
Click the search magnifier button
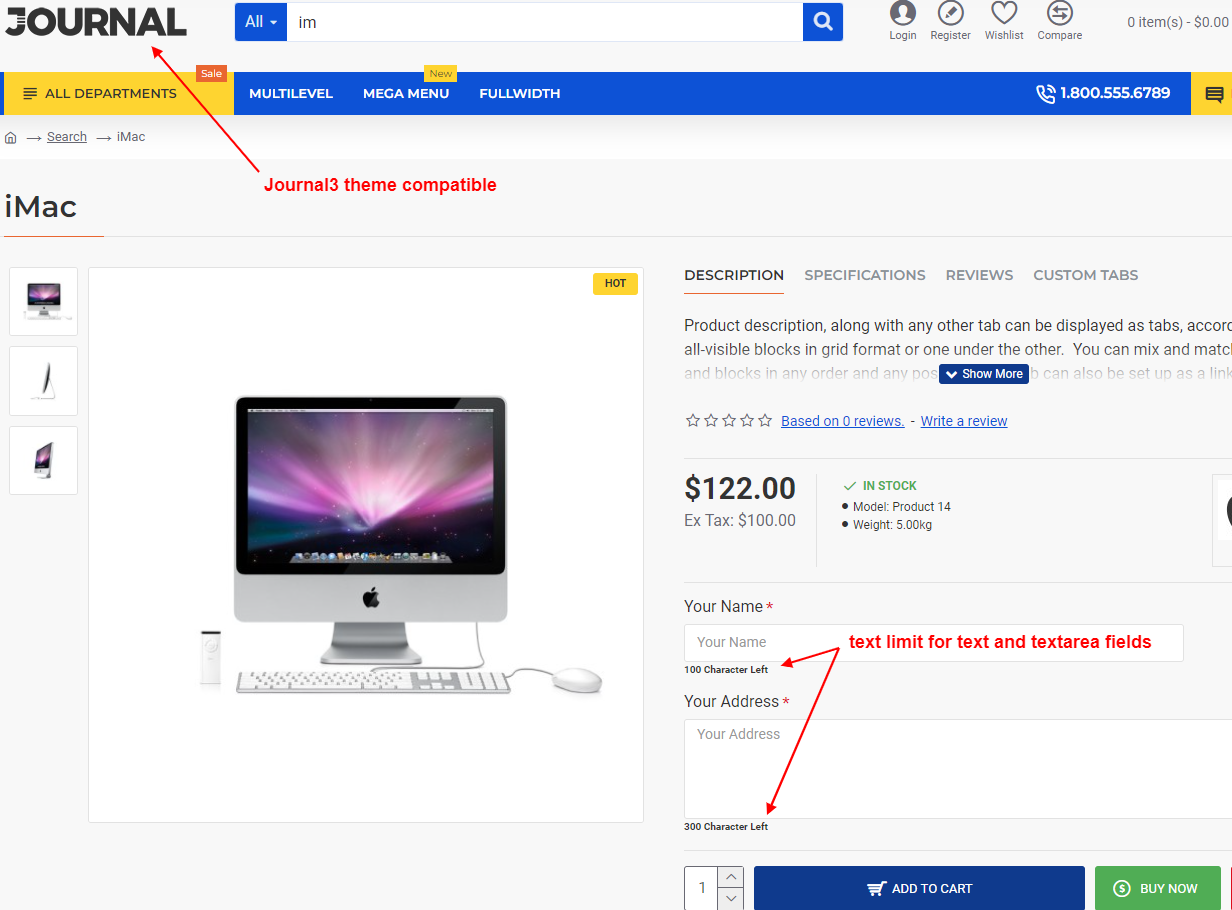pyautogui.click(x=822, y=22)
